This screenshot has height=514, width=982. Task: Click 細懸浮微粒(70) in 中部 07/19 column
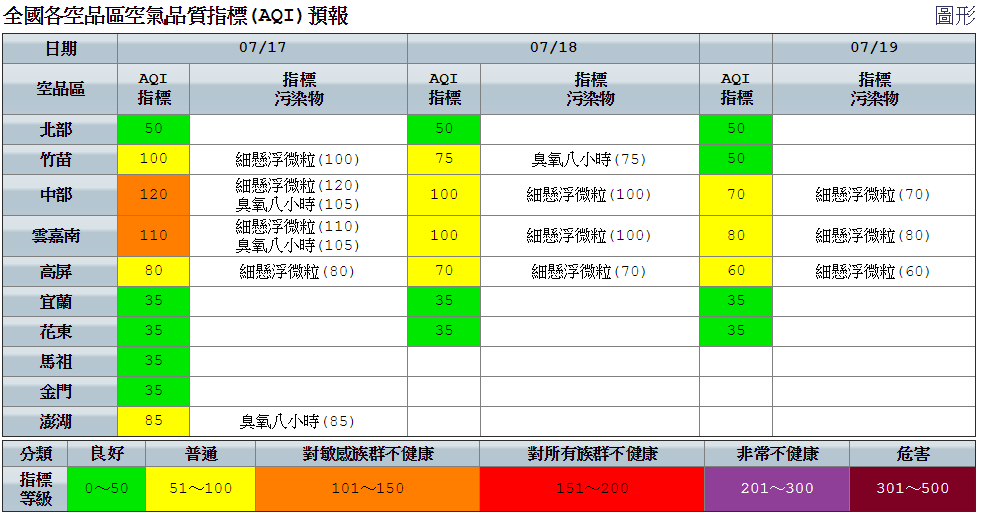click(873, 195)
